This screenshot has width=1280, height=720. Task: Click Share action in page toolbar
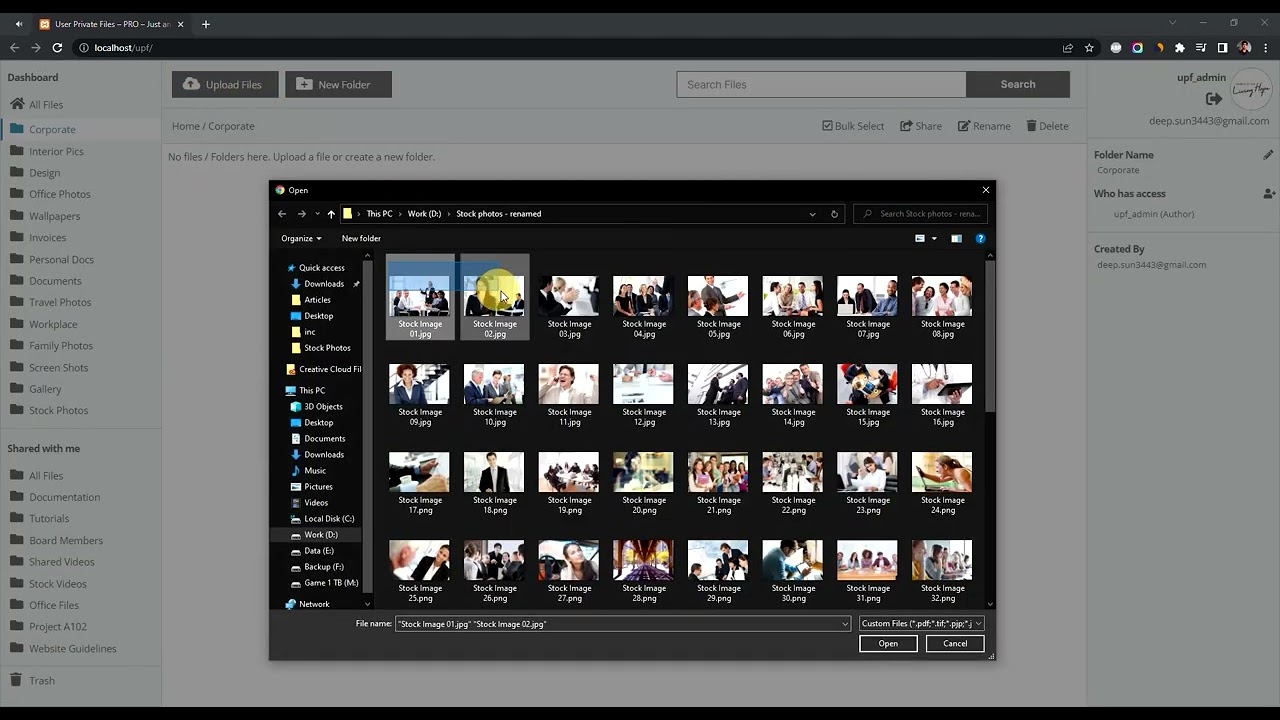point(921,126)
